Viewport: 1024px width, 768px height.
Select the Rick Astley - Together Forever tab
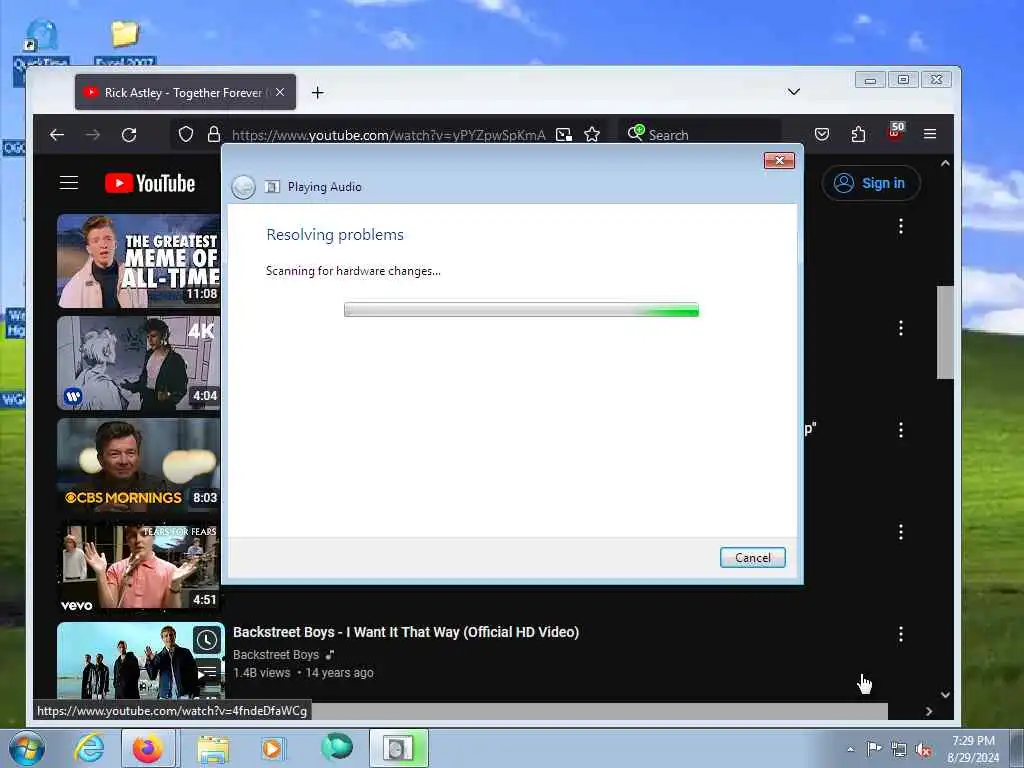click(185, 92)
